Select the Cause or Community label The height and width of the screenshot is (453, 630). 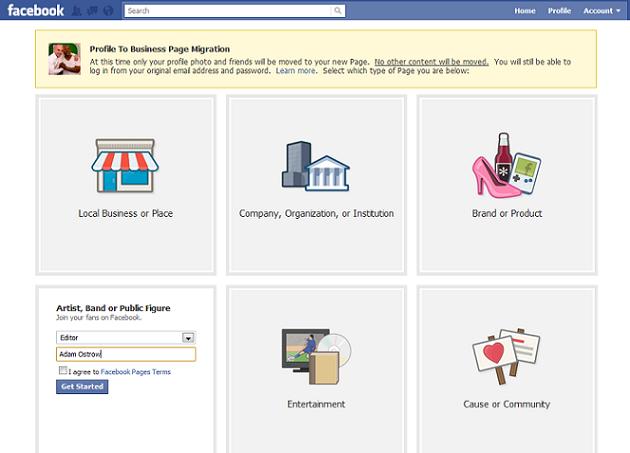click(507, 404)
